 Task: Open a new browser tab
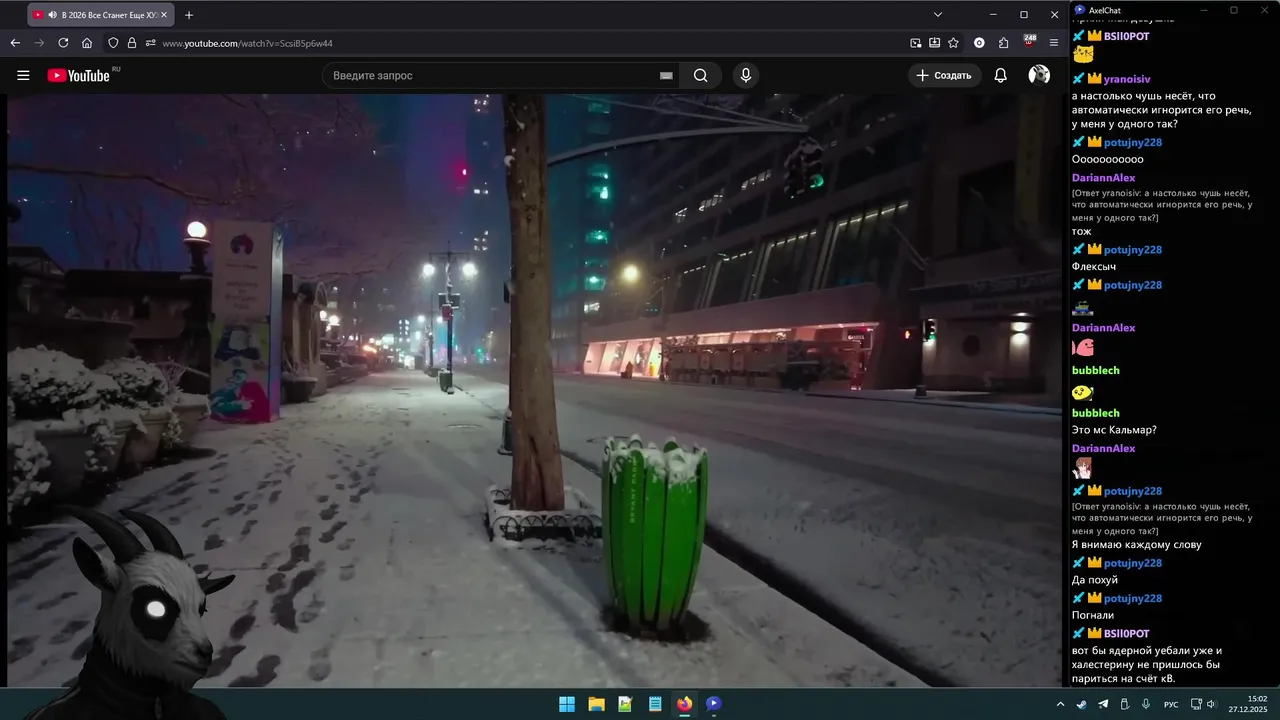pyautogui.click(x=189, y=15)
